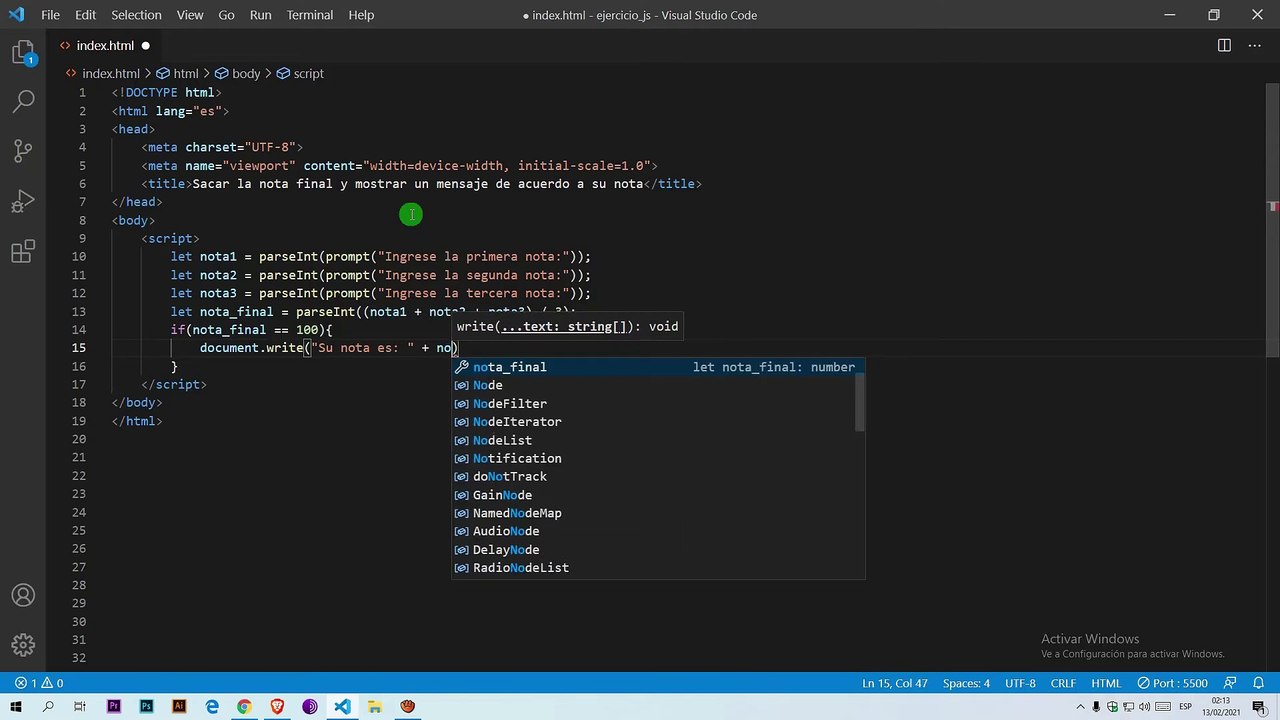Choose the plain Node suggestion
The width and height of the screenshot is (1280, 720).
pos(658,385)
